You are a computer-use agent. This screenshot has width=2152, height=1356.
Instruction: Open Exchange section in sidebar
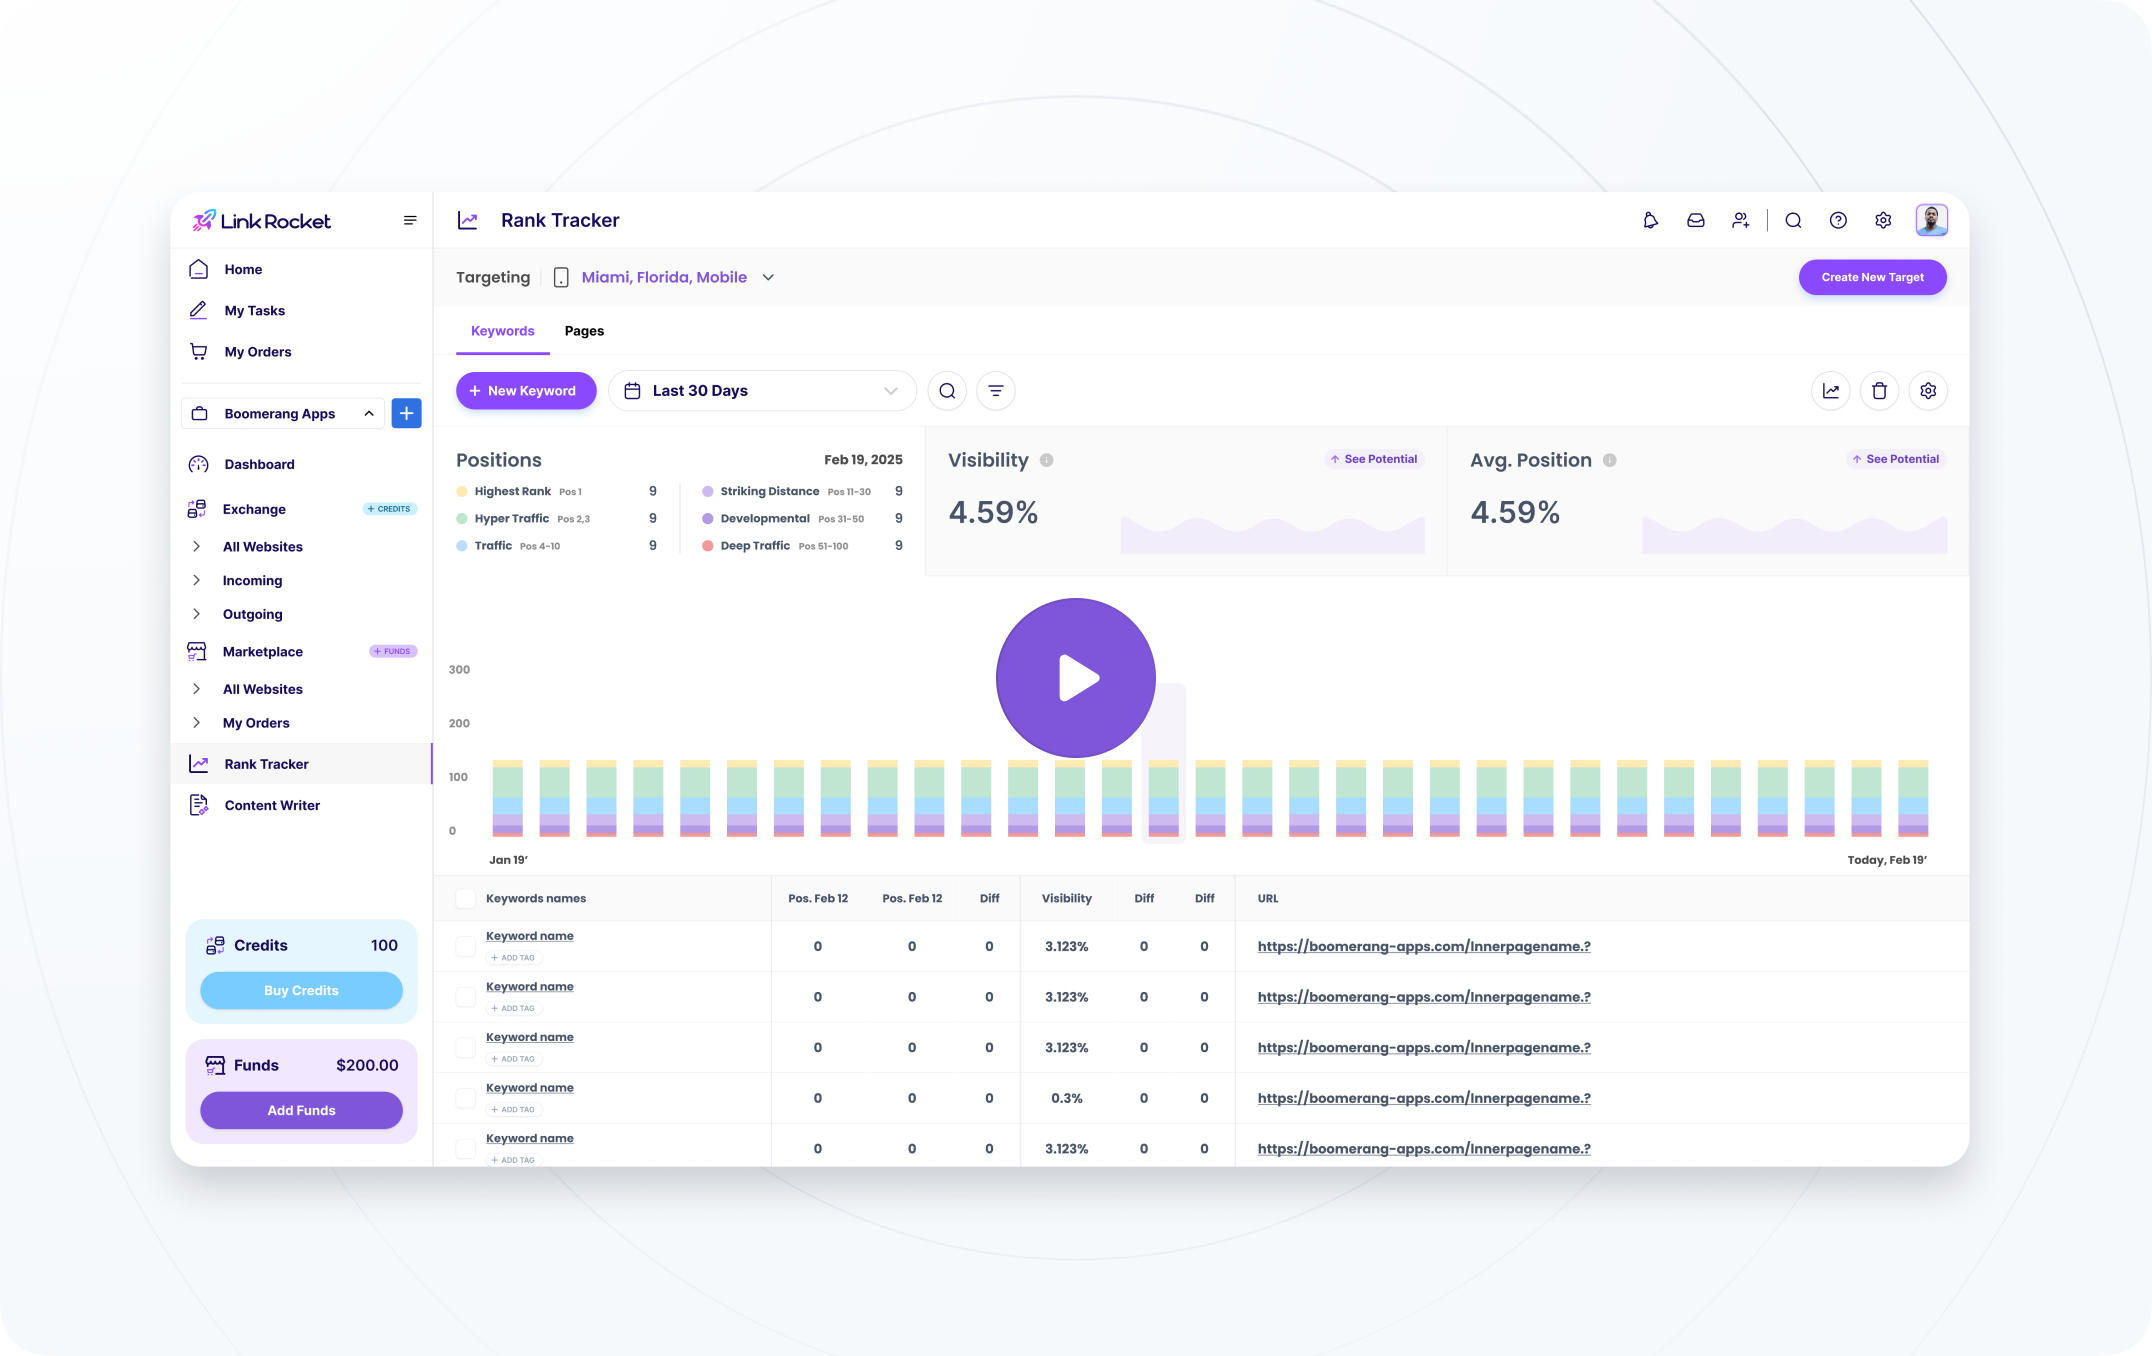(254, 509)
